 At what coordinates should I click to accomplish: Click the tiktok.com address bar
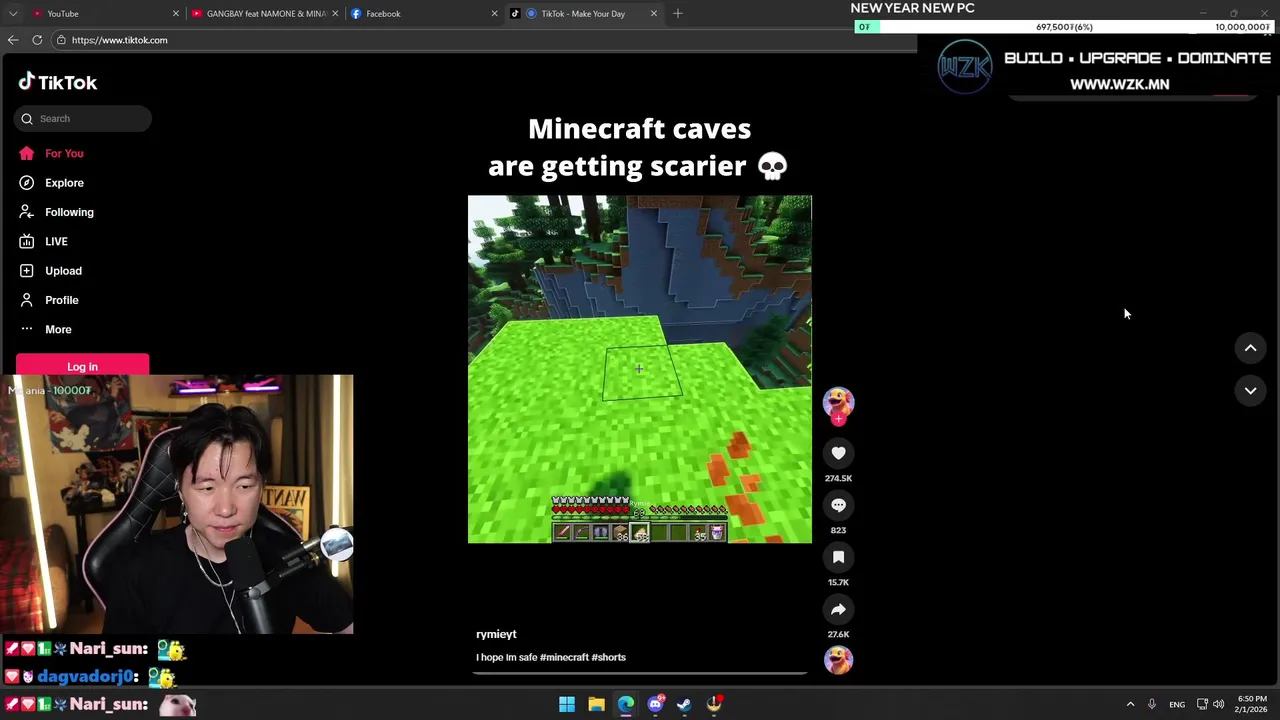pos(480,40)
